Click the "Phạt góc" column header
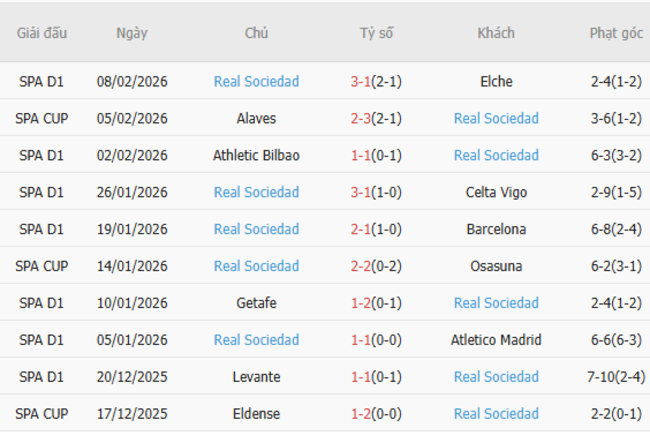The width and height of the screenshot is (650, 443). click(x=616, y=33)
